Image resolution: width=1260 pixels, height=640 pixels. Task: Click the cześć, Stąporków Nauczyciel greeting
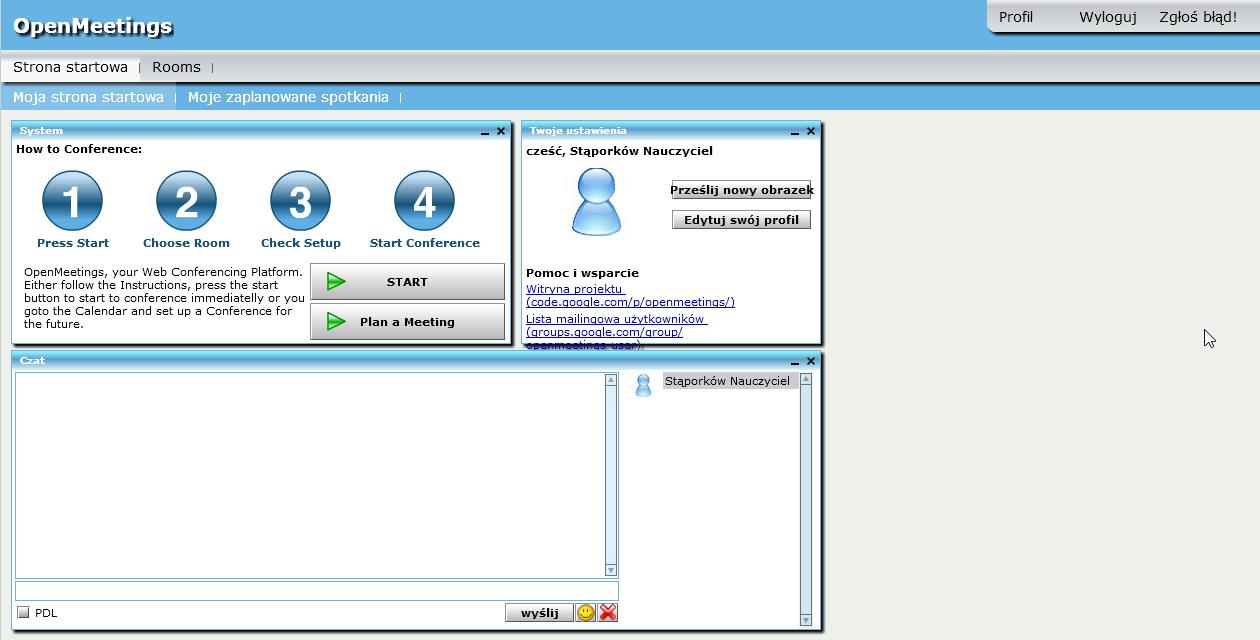(x=620, y=151)
